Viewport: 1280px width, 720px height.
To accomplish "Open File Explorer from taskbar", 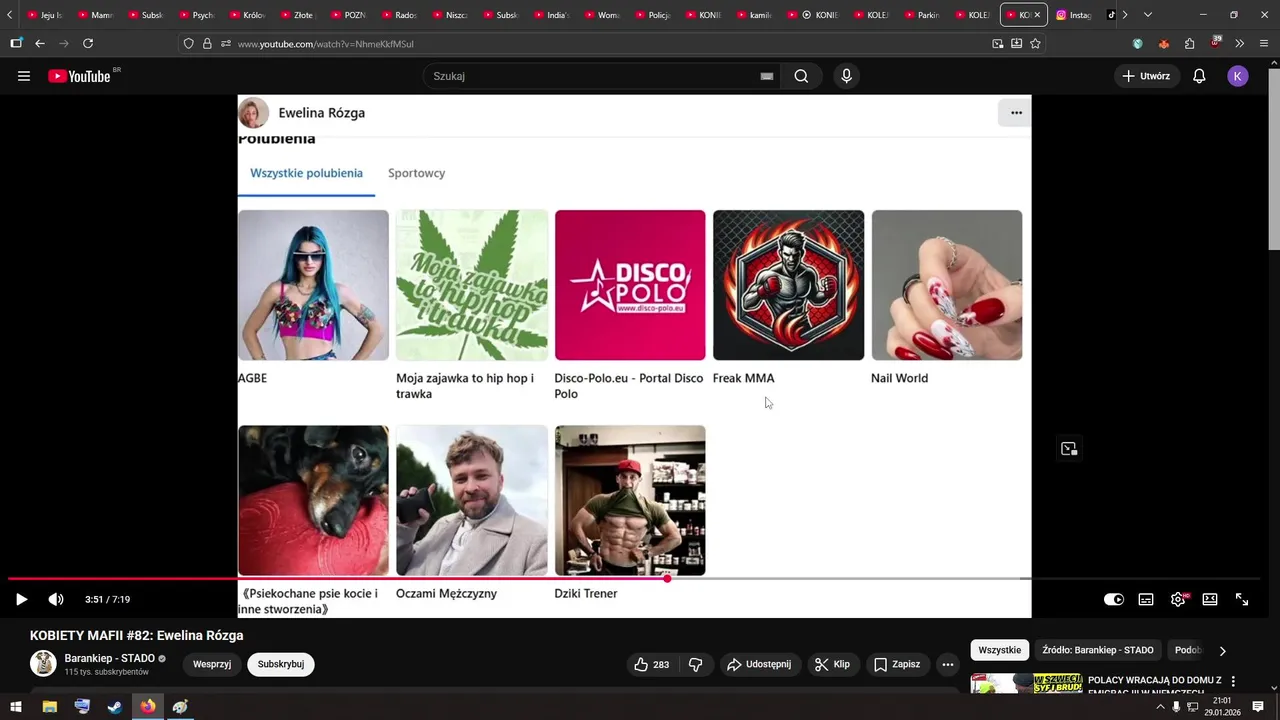I will [x=49, y=707].
